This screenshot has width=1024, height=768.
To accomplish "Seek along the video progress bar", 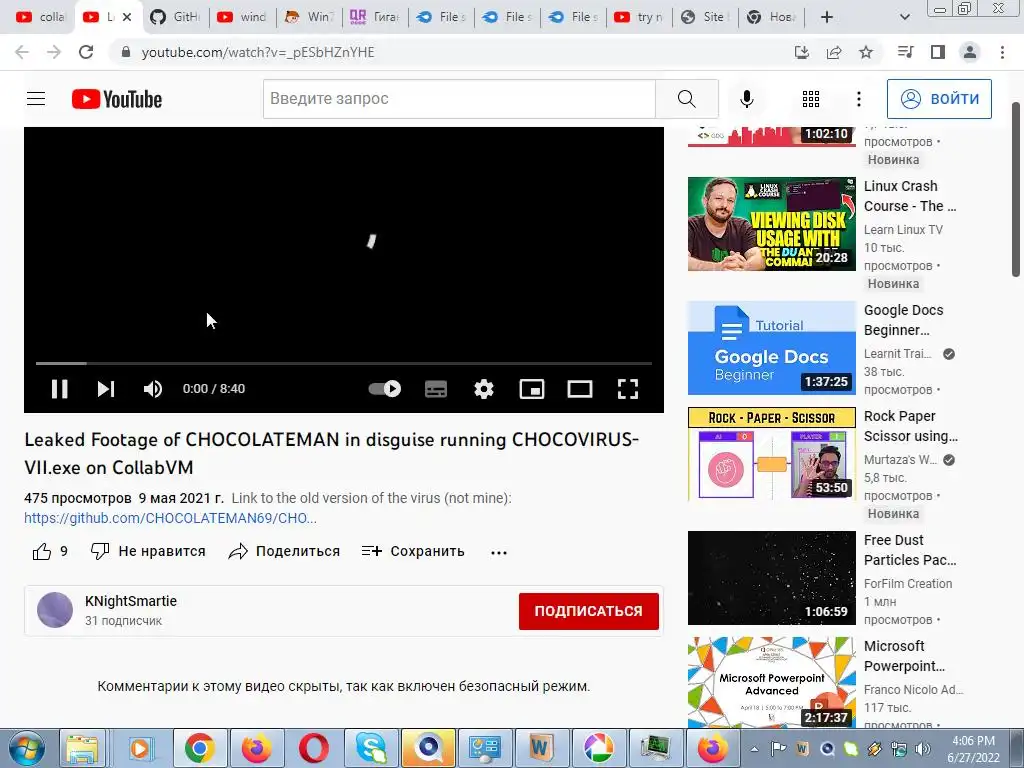I will click(x=344, y=363).
